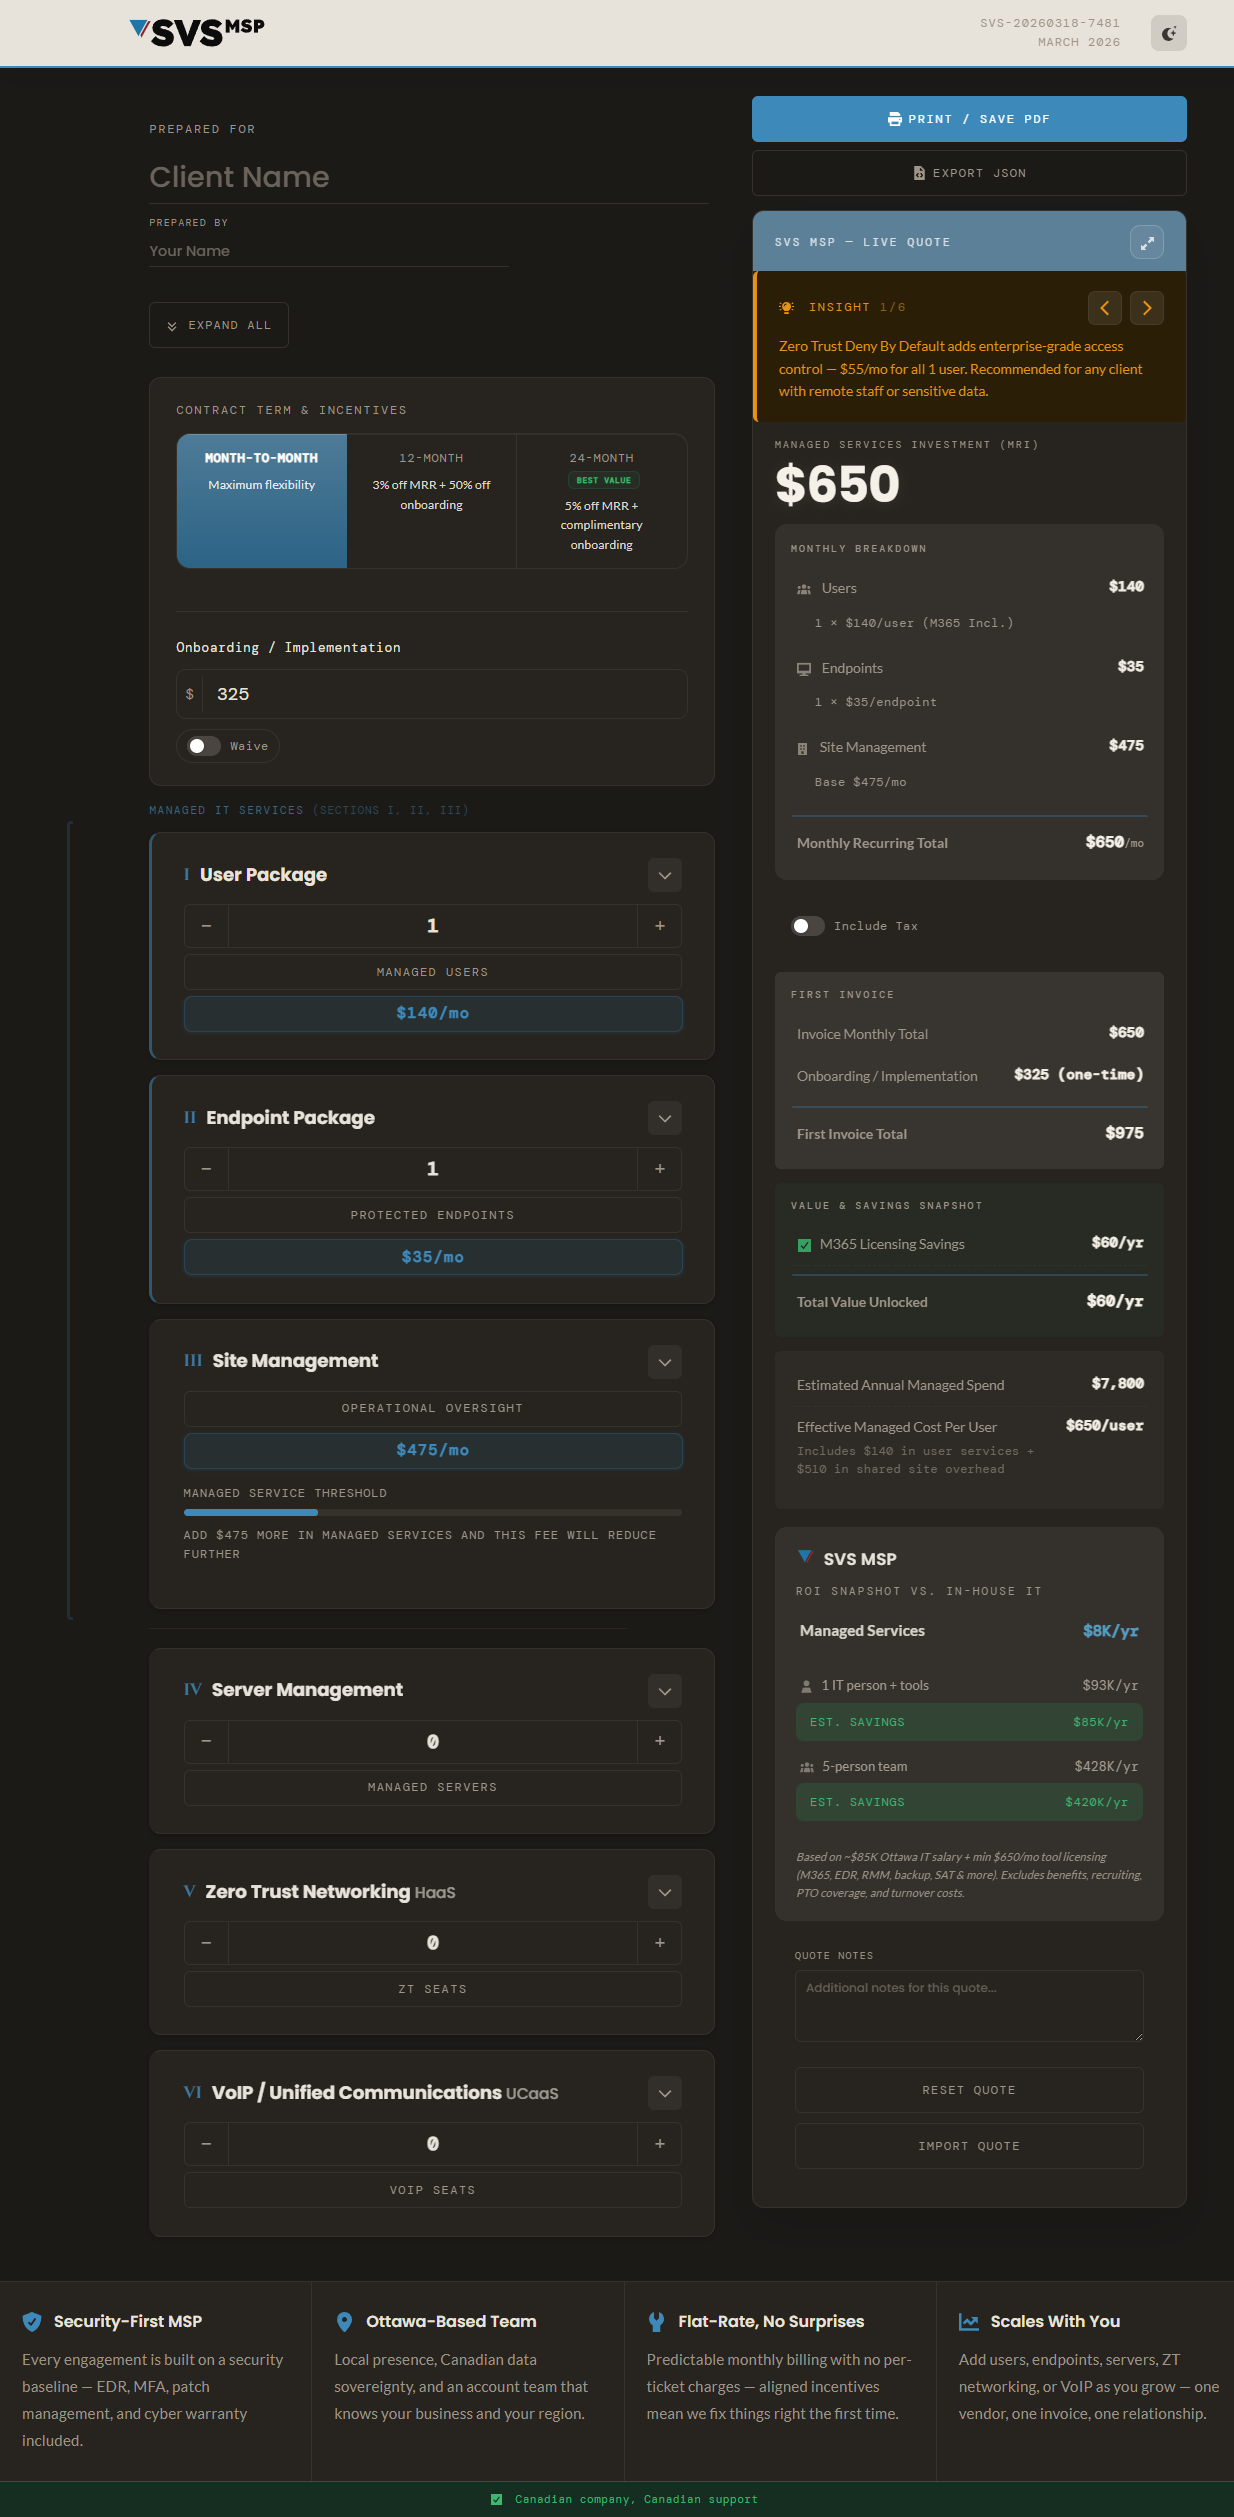The height and width of the screenshot is (2517, 1234).
Task: Toggle dark mode moon icon in header
Action: [x=1168, y=33]
